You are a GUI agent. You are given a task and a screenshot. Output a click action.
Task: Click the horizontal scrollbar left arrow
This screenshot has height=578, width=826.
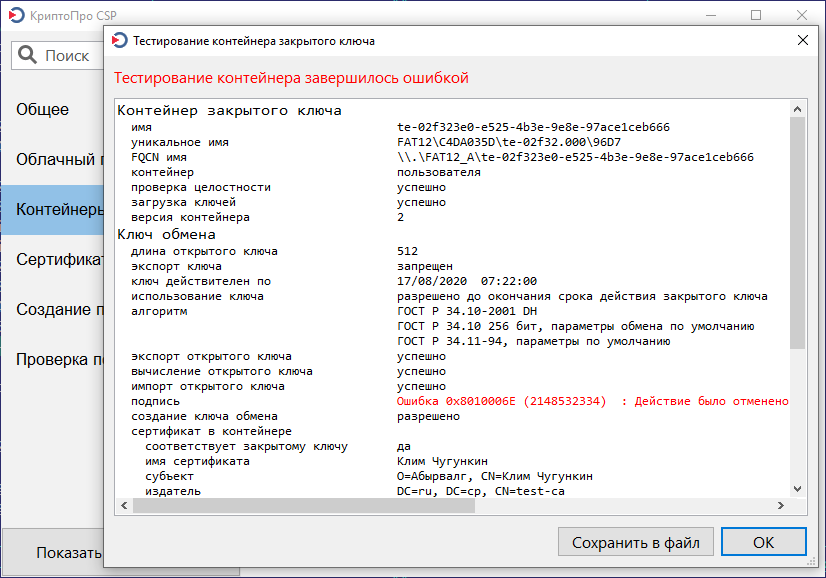click(124, 505)
